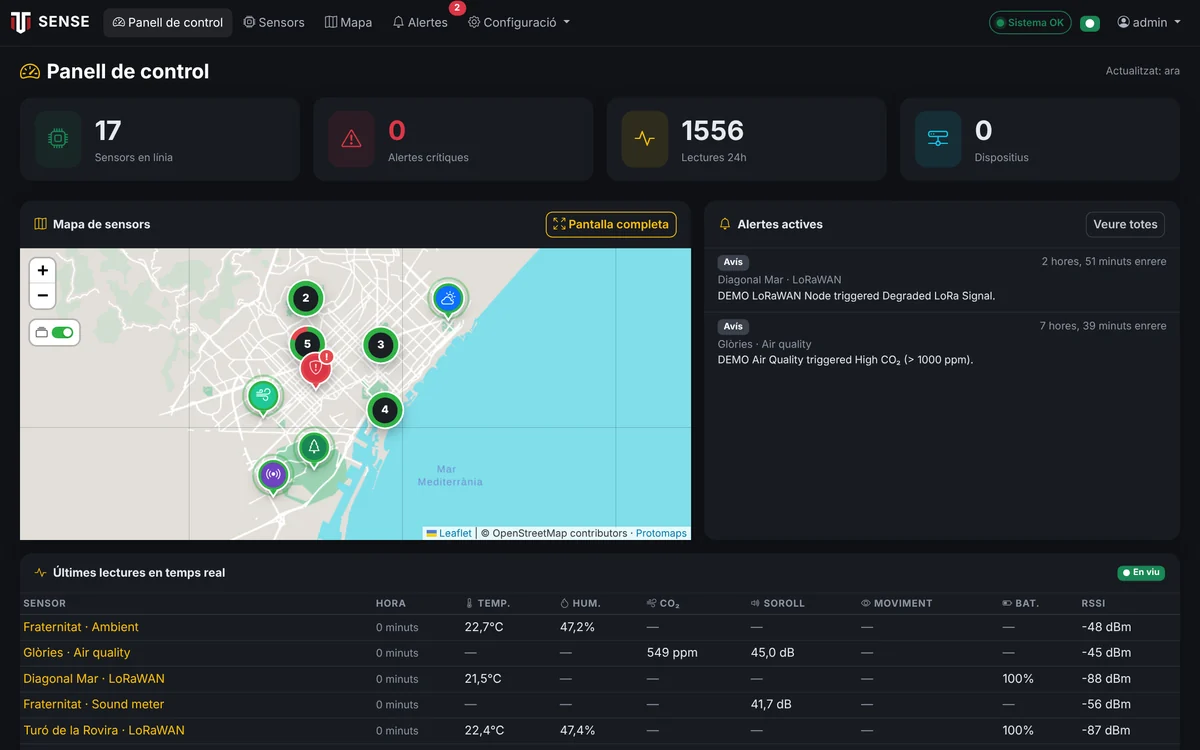Click the Actualitzat: ara timestamp
The width and height of the screenshot is (1200, 750).
(1143, 71)
